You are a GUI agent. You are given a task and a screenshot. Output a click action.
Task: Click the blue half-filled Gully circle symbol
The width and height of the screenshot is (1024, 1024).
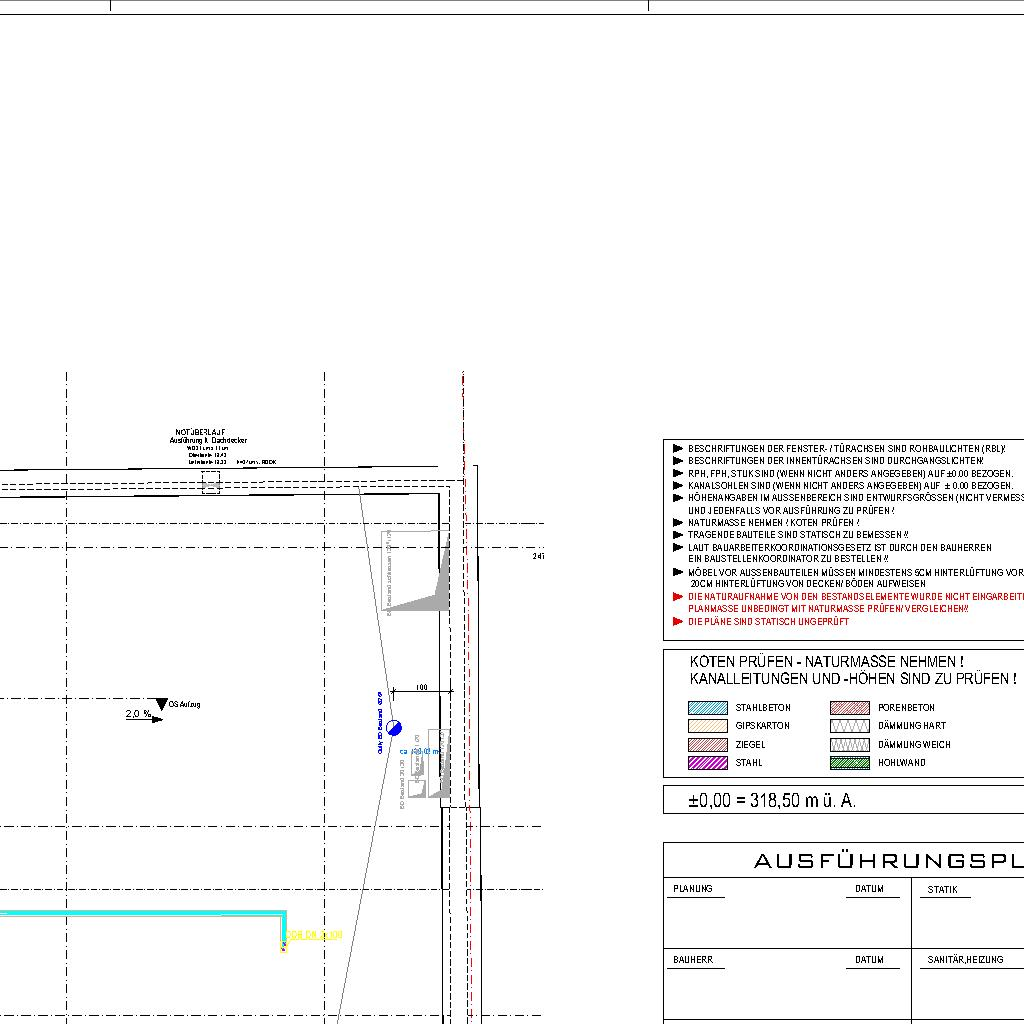(x=394, y=726)
